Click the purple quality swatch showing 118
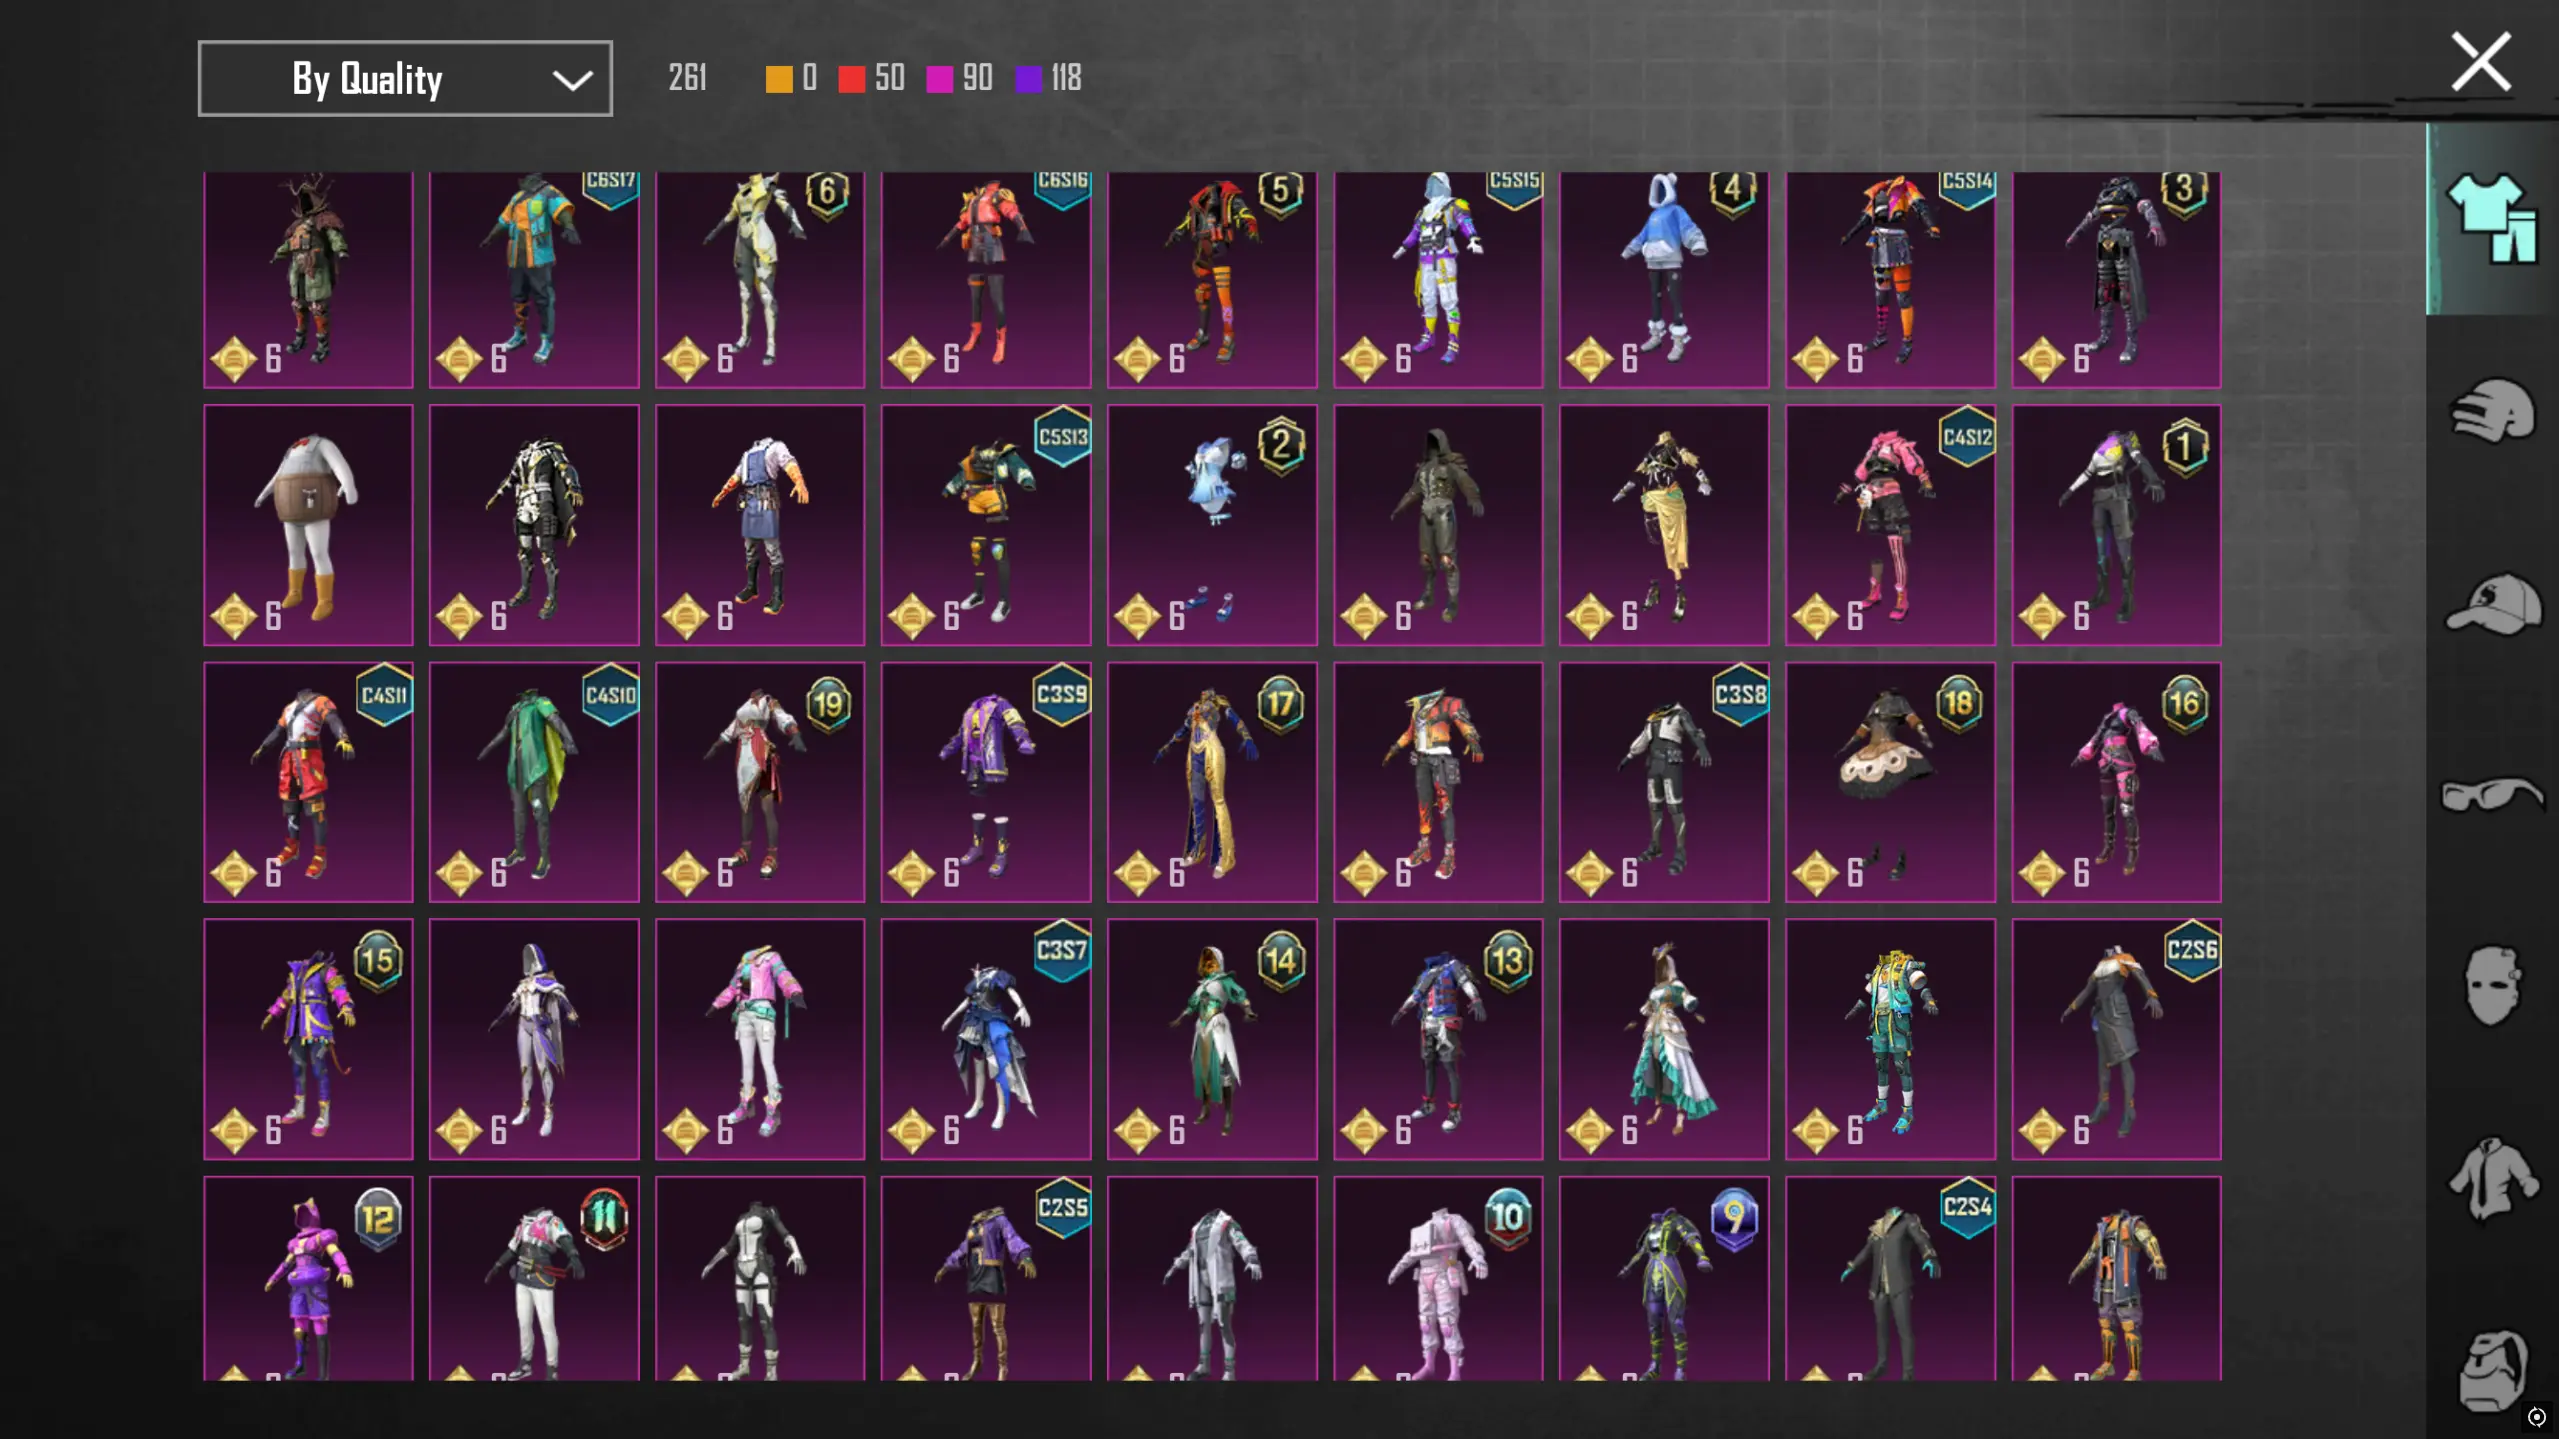 [1028, 79]
